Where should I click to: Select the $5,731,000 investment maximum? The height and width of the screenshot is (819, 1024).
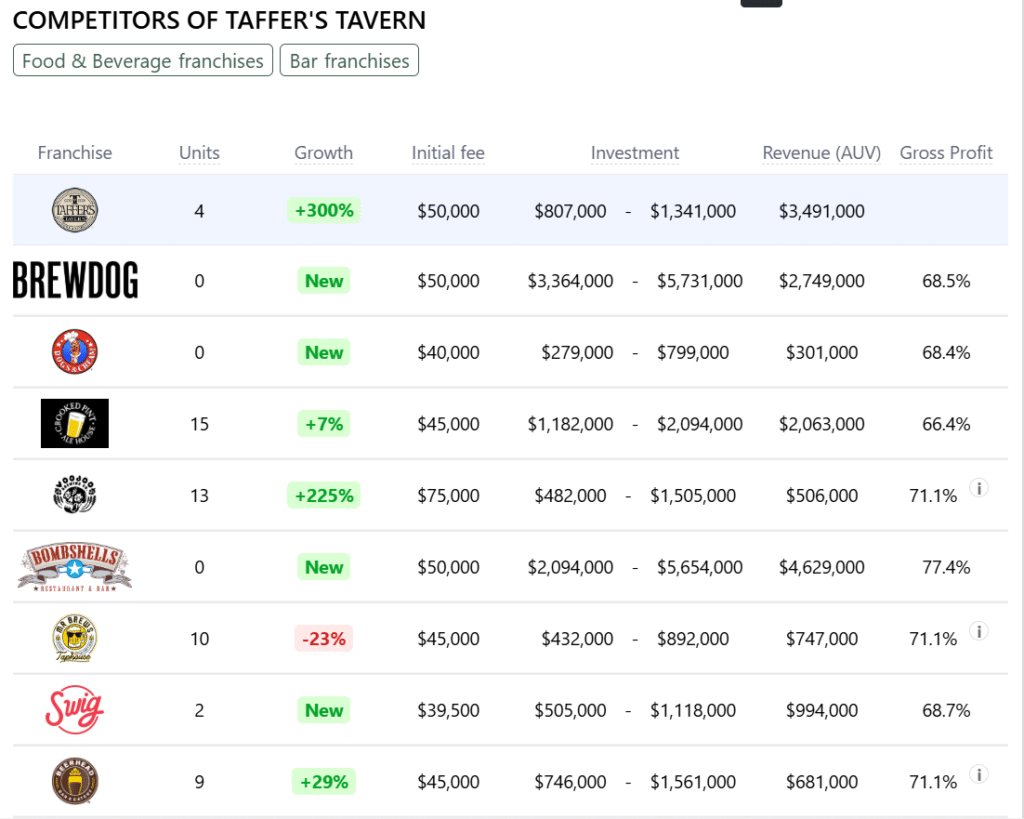[x=699, y=281]
